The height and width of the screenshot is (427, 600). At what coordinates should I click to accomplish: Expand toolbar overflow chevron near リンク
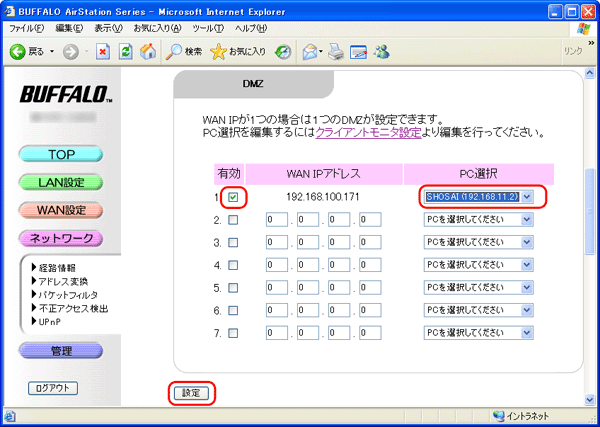tap(591, 43)
